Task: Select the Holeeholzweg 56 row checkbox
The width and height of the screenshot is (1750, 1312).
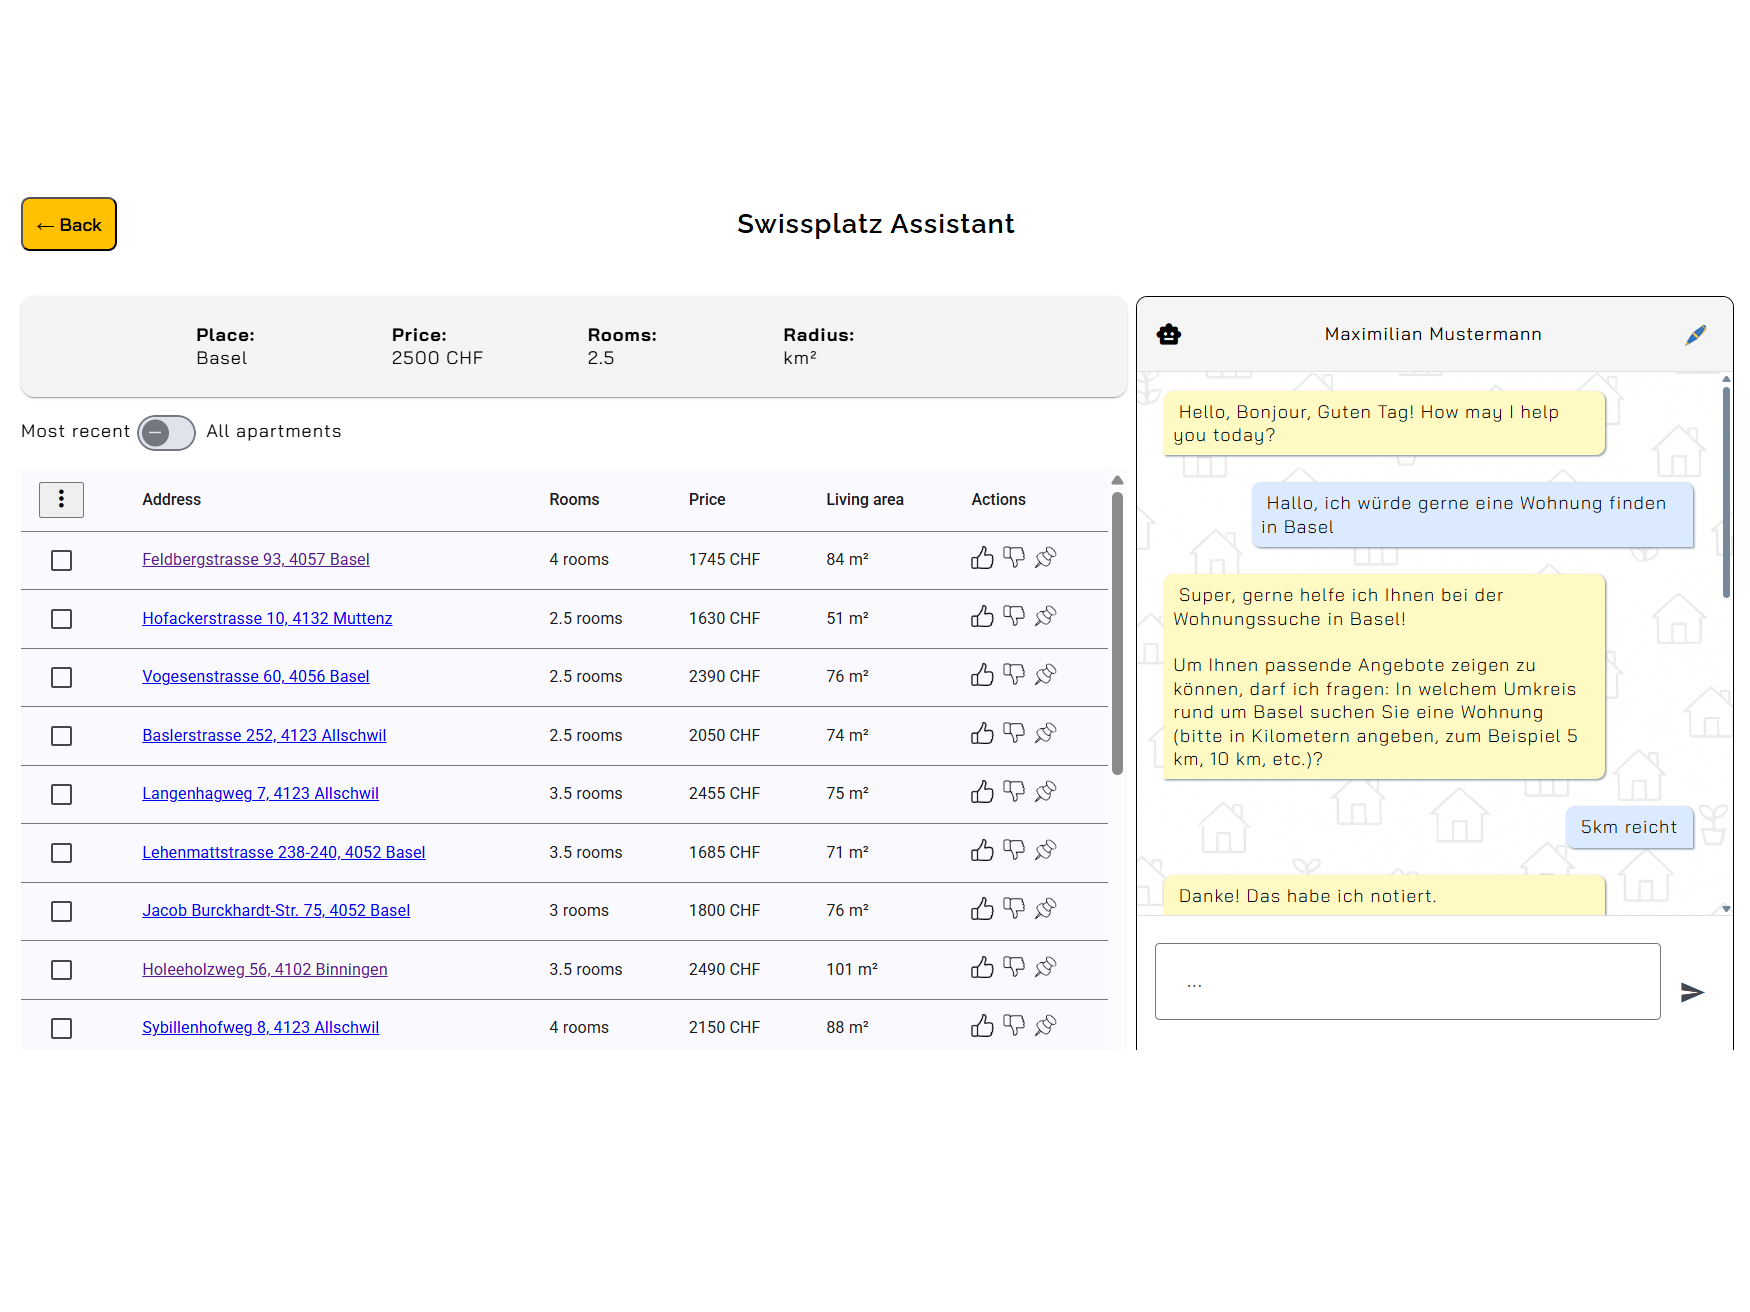Action: [x=62, y=970]
